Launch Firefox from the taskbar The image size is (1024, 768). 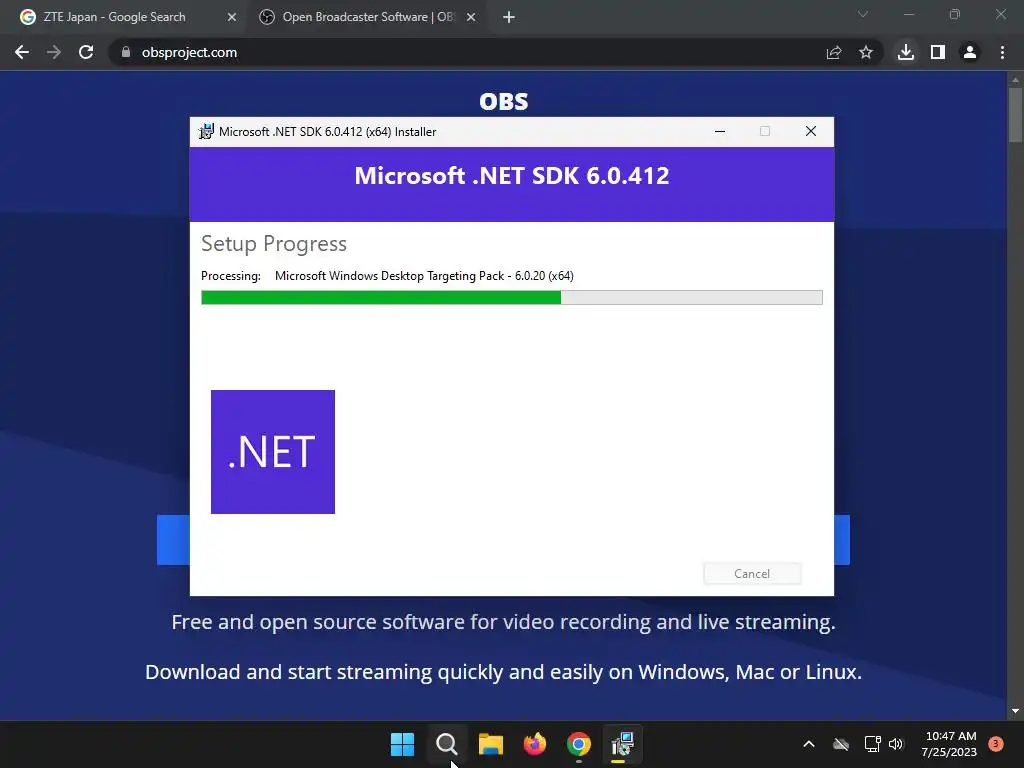(535, 744)
